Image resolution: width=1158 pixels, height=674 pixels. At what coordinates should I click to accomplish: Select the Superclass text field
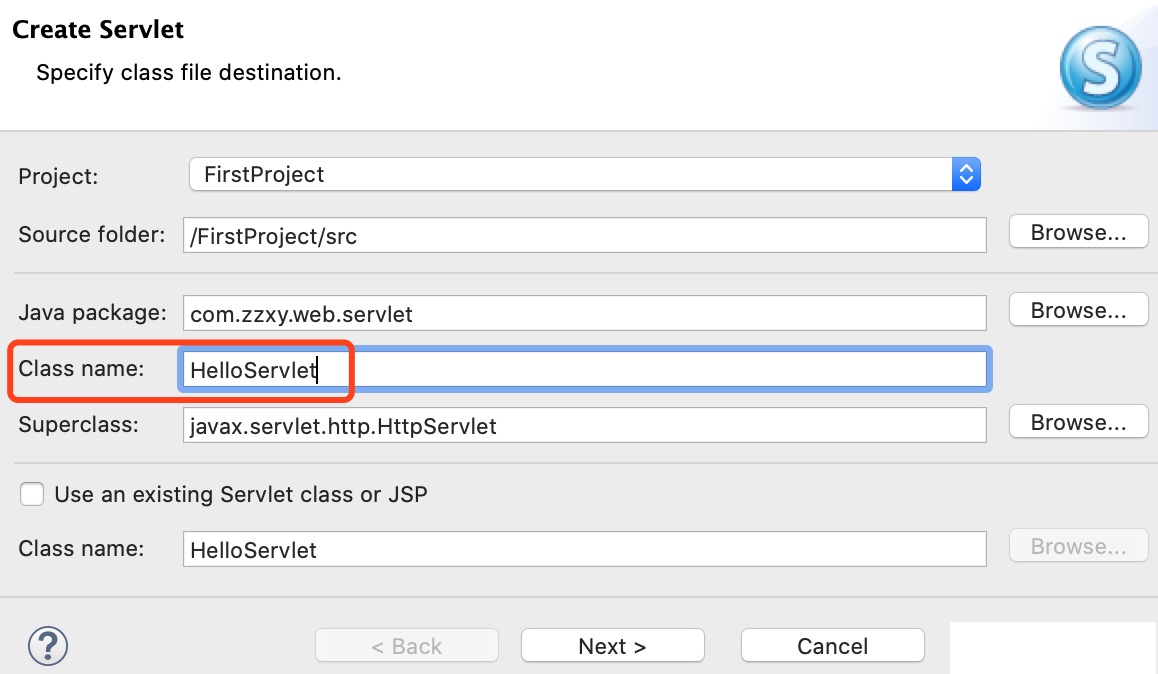click(x=584, y=426)
